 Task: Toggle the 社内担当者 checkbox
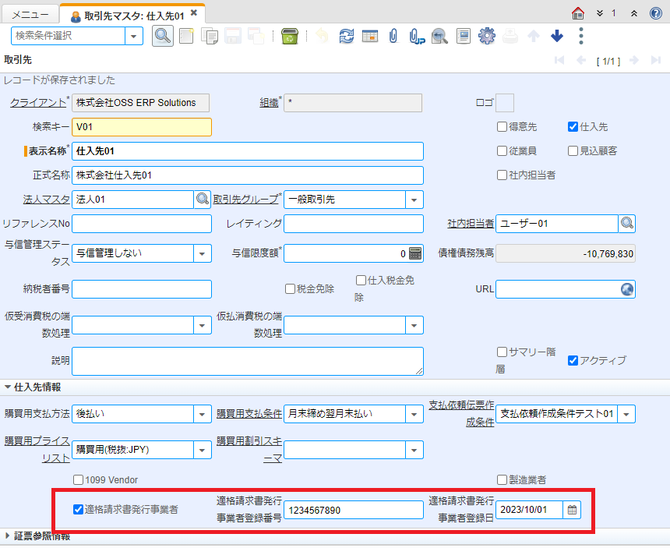(x=502, y=175)
